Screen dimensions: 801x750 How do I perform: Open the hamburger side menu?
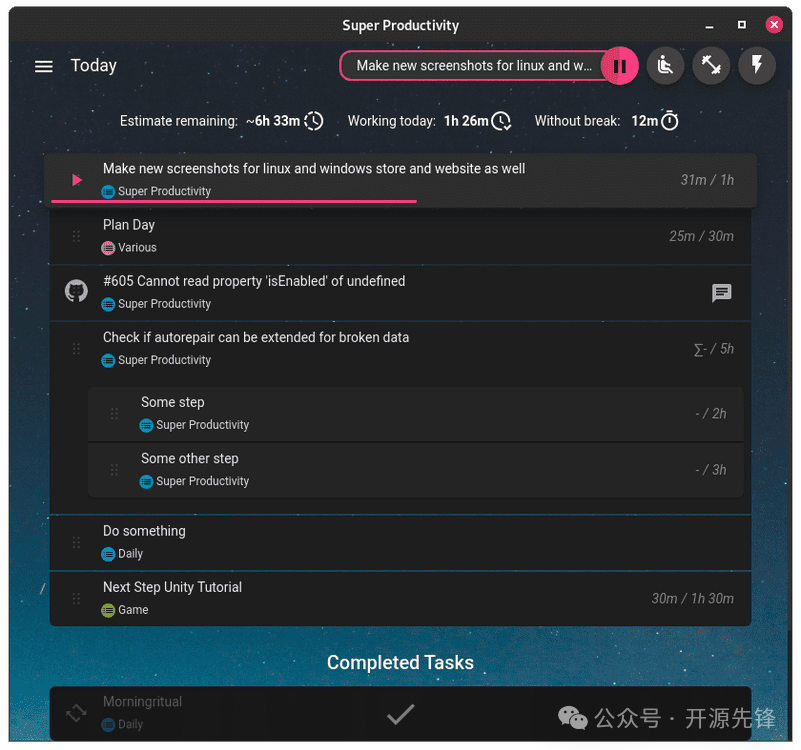click(x=43, y=66)
